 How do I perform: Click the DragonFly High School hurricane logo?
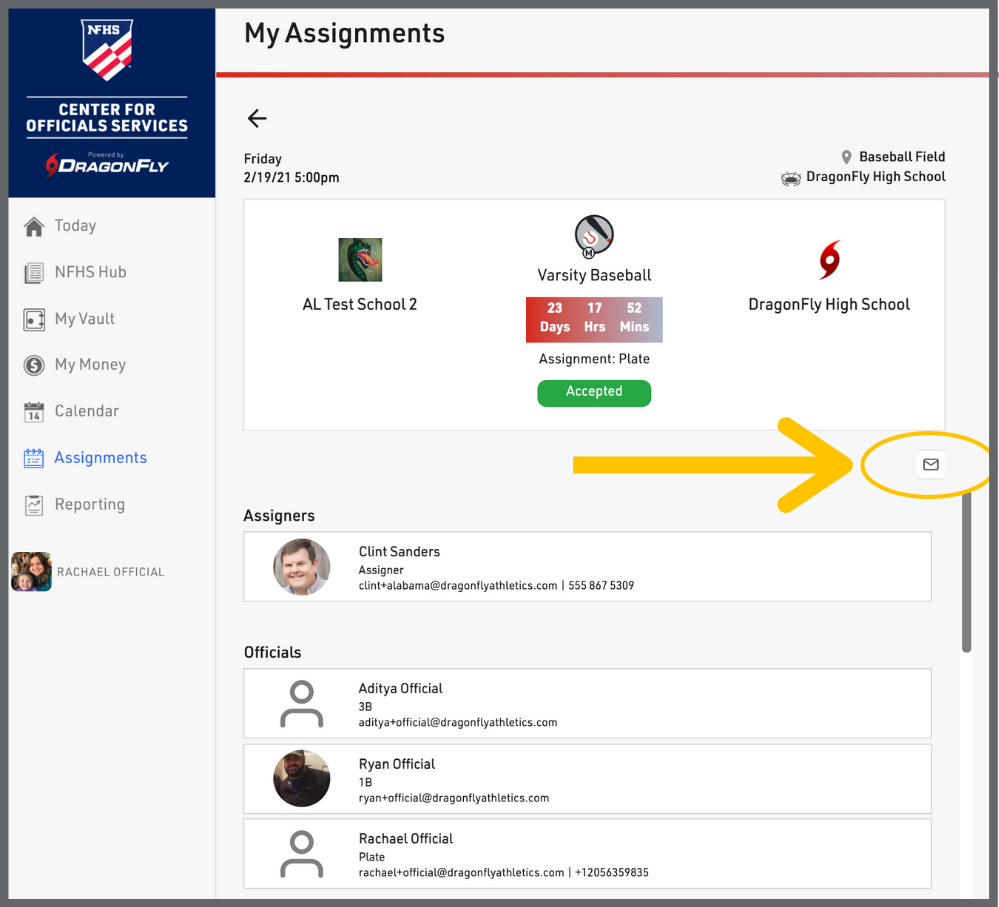point(829,260)
